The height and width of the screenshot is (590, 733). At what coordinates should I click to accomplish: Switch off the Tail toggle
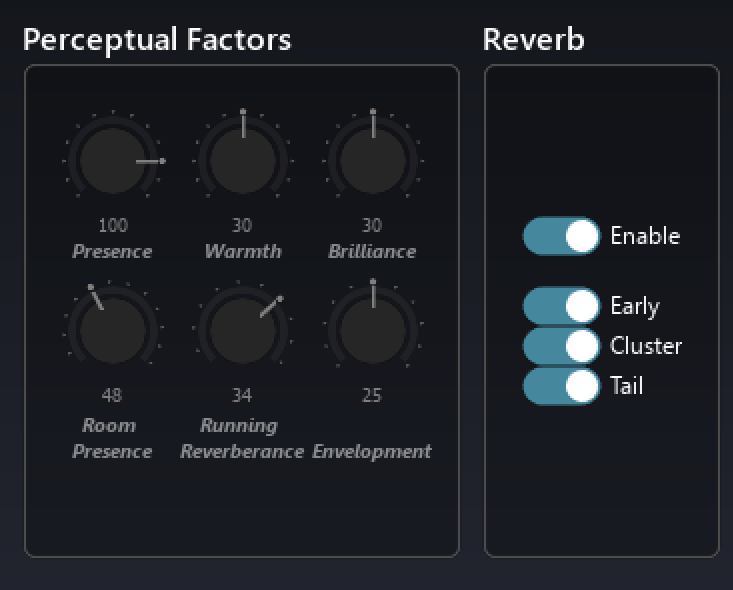coord(561,386)
